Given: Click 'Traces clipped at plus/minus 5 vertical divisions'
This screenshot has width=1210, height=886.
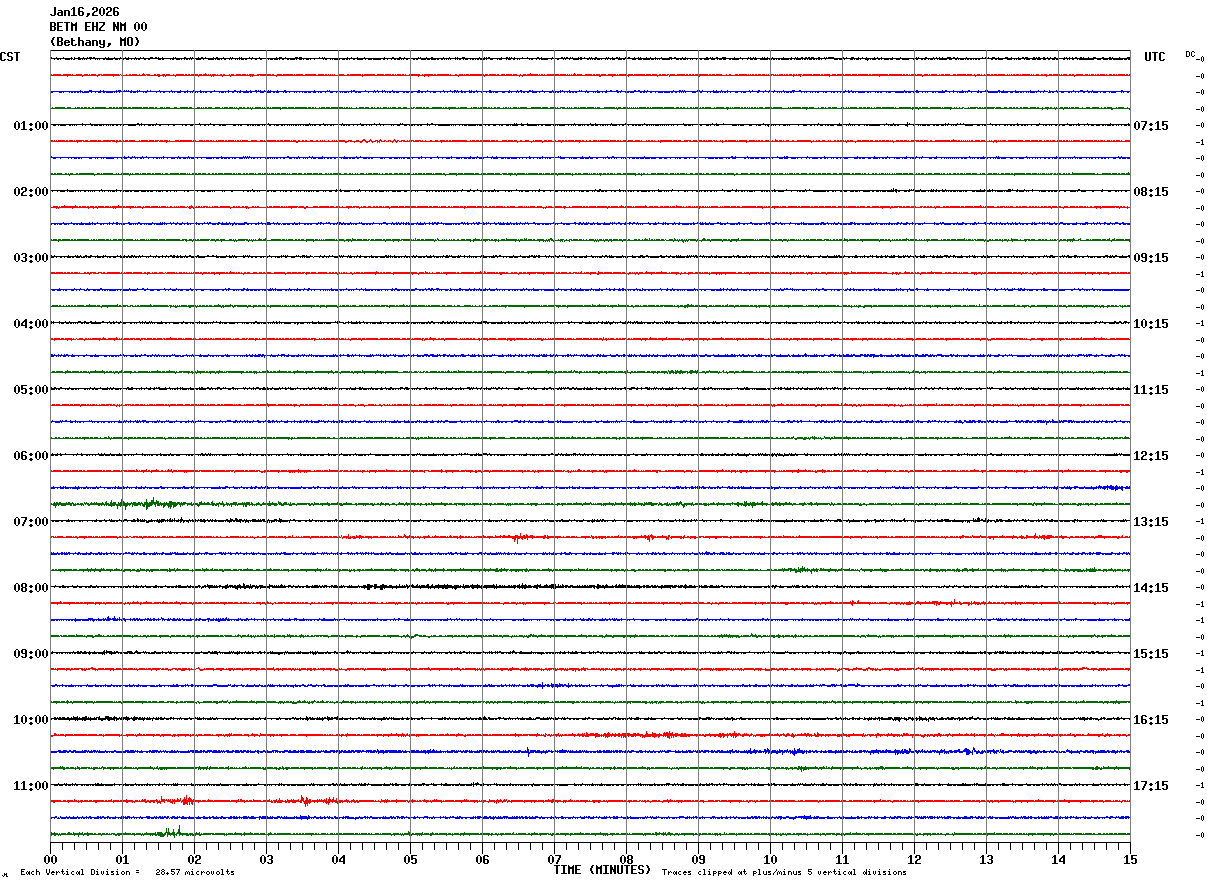Looking at the screenshot, I should (784, 872).
